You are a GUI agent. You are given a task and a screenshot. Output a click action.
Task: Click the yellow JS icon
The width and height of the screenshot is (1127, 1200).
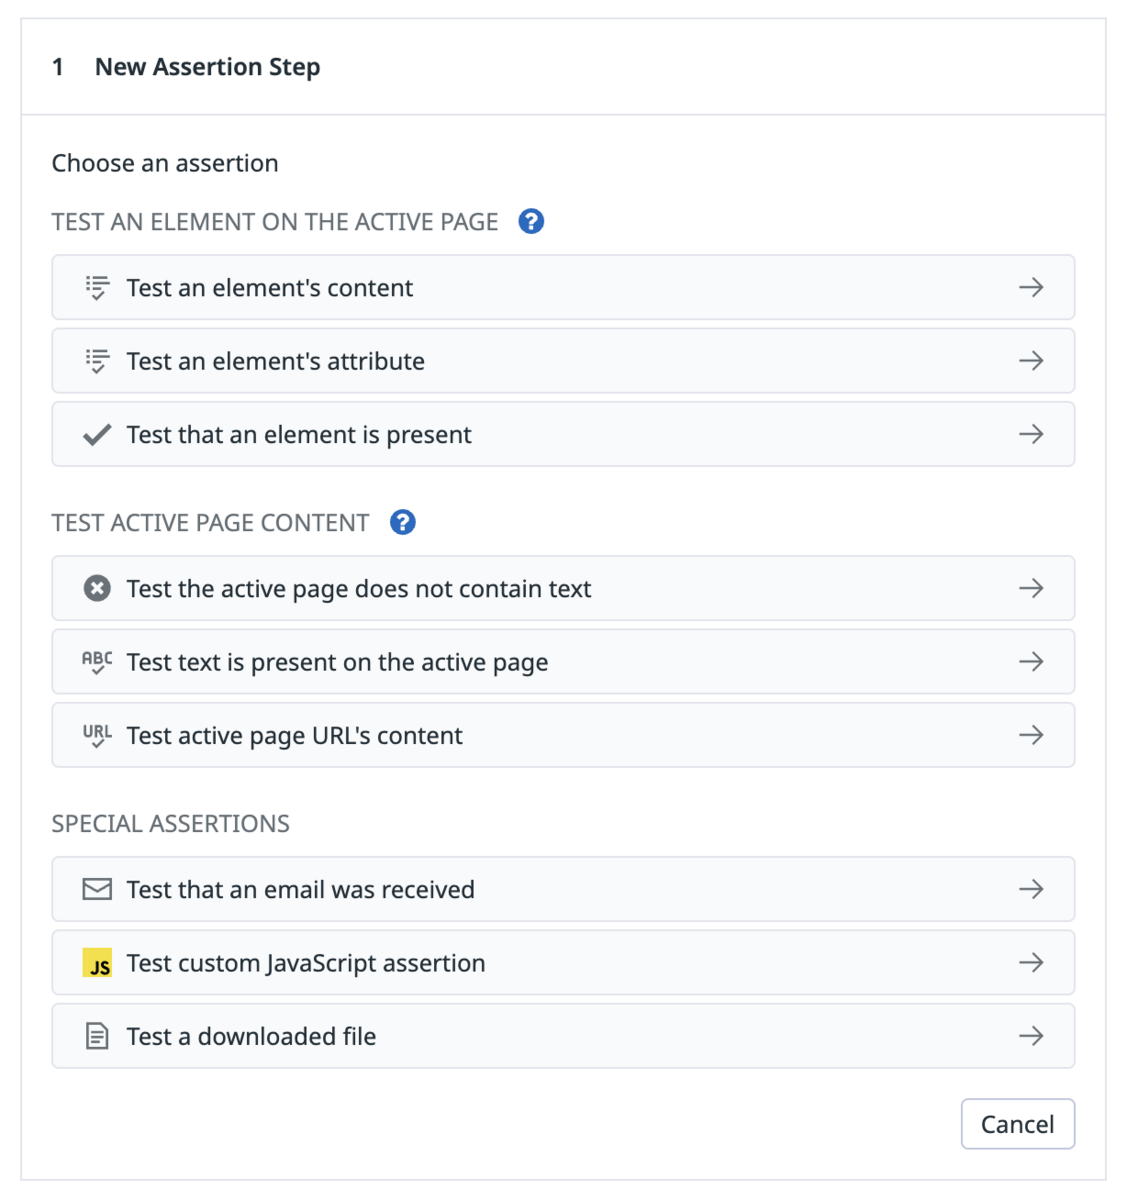pyautogui.click(x=97, y=963)
